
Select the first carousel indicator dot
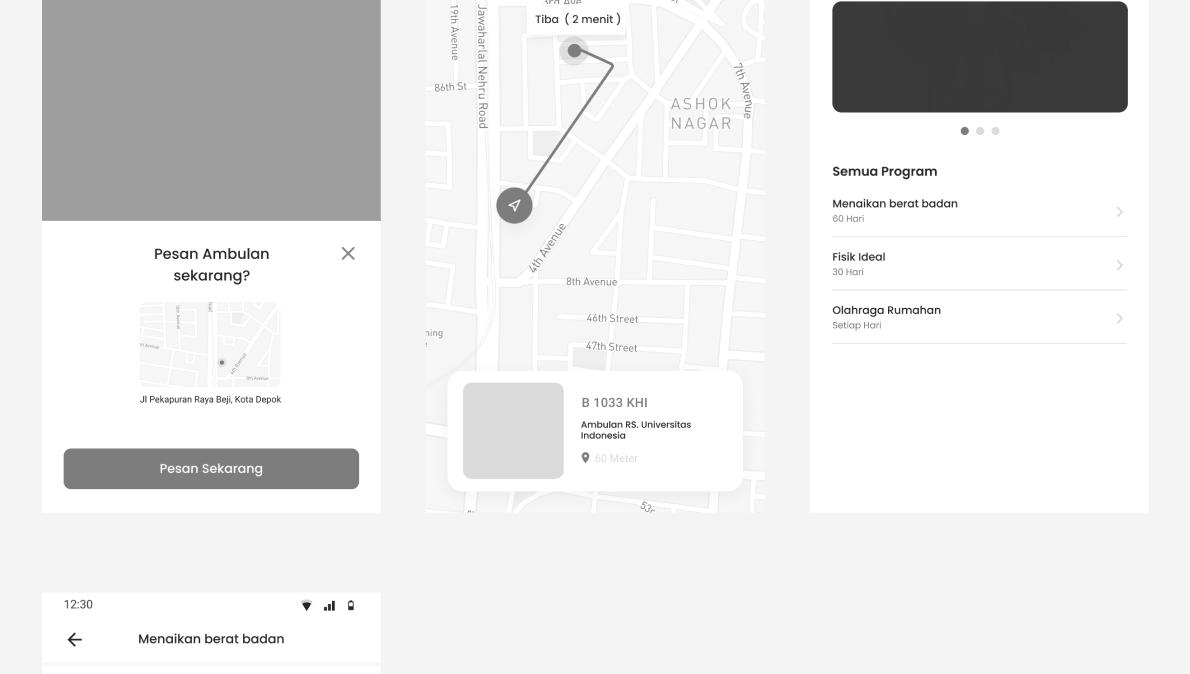[964, 130]
